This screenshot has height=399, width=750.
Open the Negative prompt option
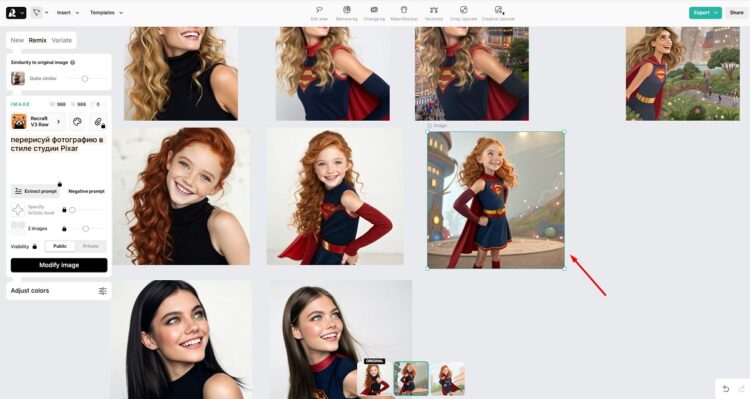(x=86, y=191)
